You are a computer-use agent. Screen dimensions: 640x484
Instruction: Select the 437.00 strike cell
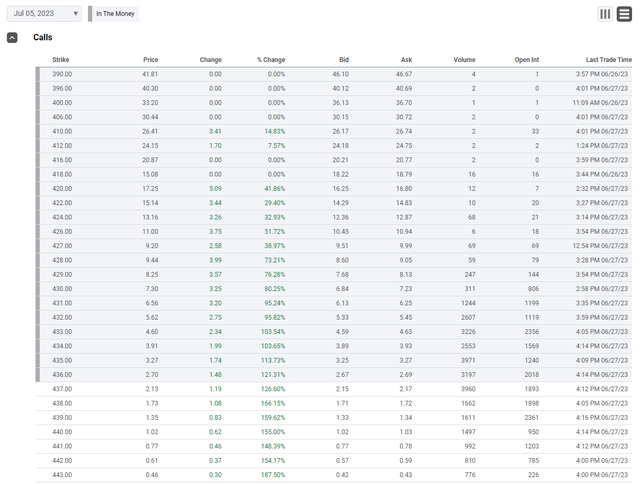pos(62,389)
